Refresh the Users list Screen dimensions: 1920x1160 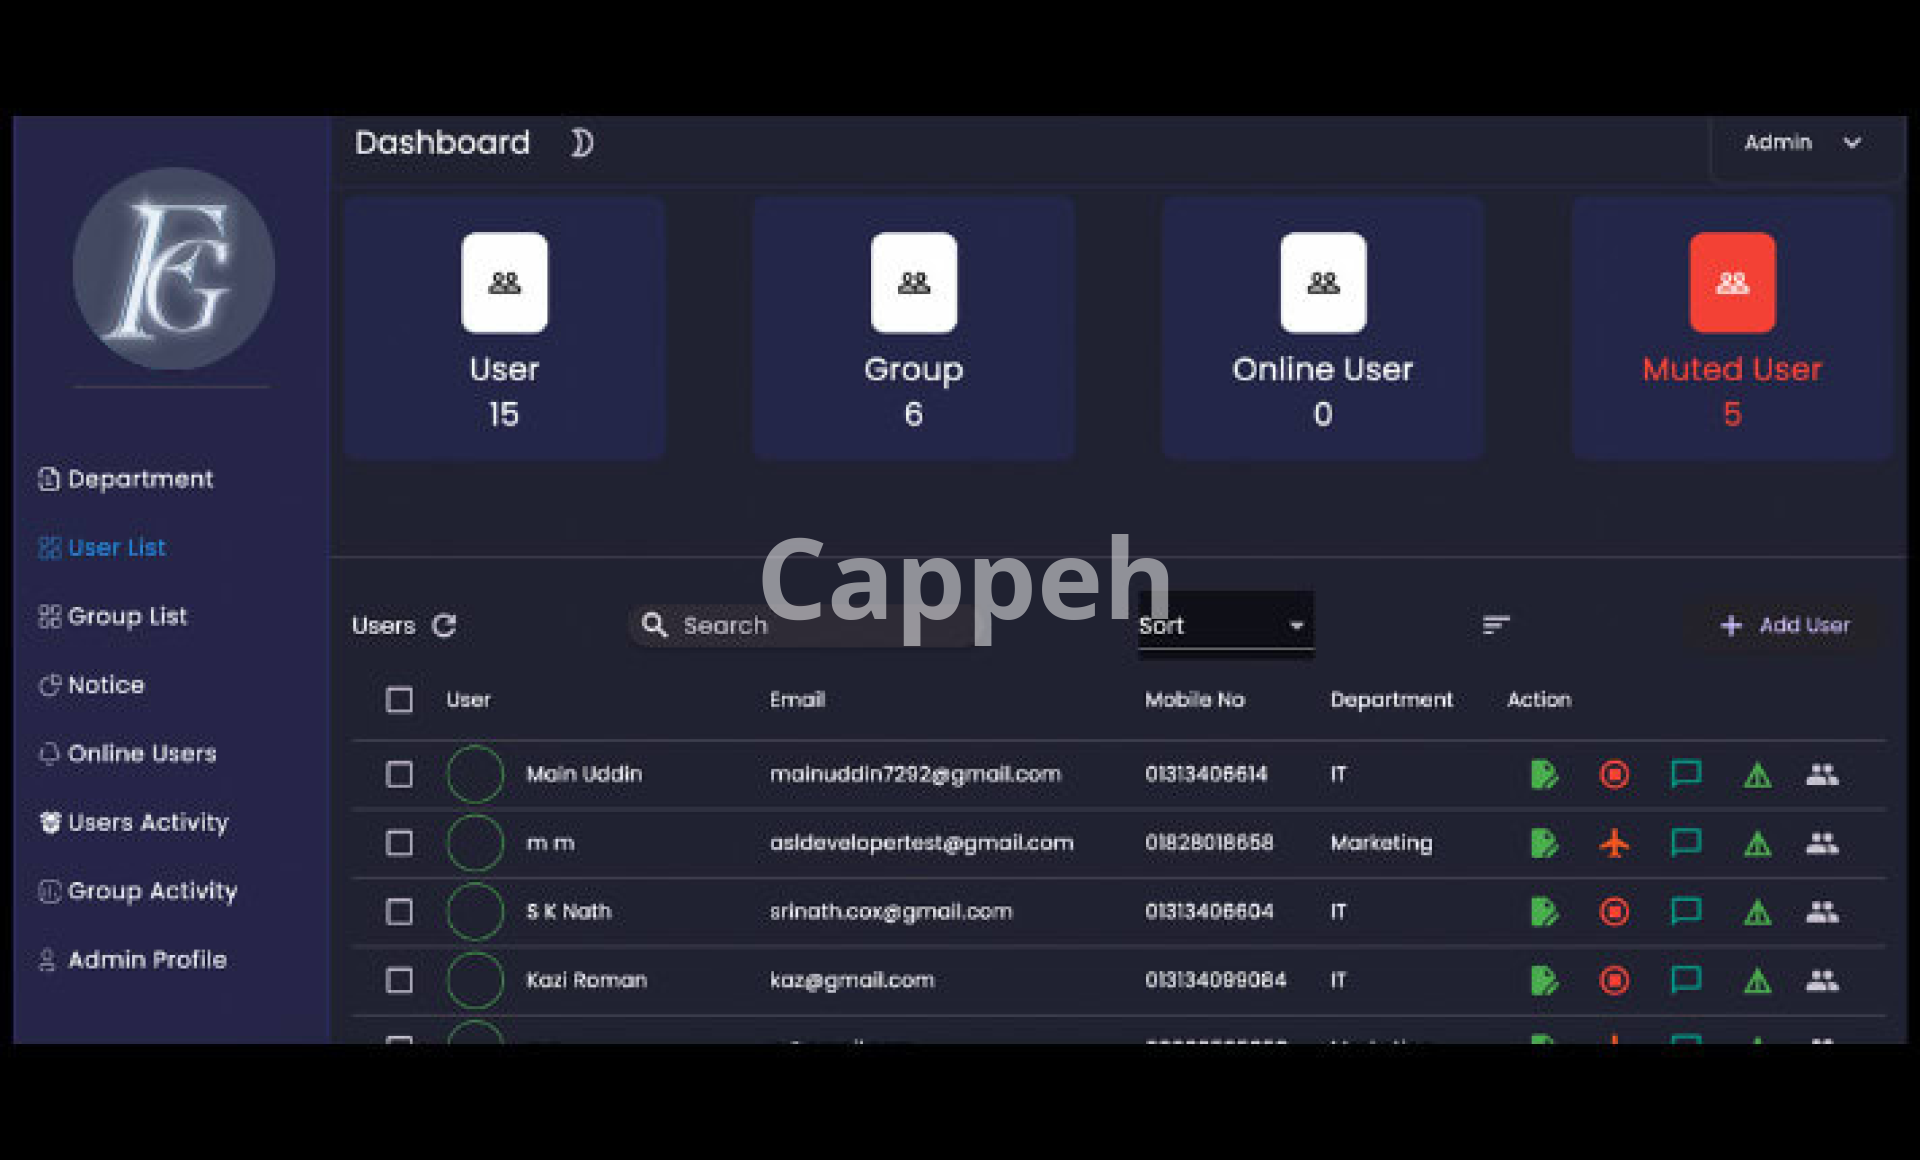click(x=444, y=626)
